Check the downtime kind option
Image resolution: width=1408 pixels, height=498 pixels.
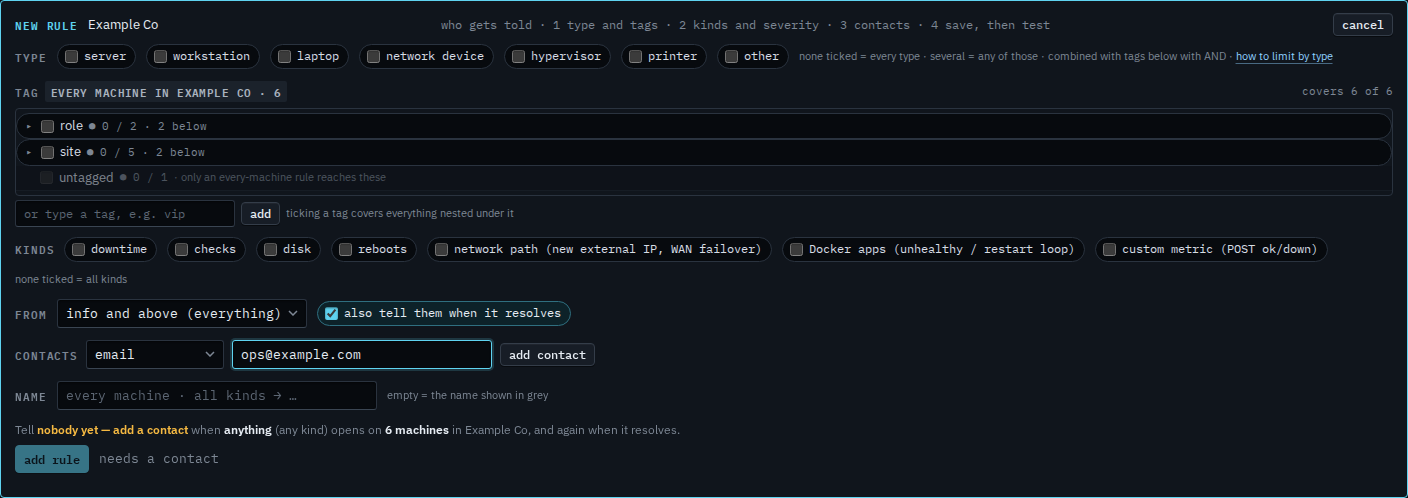(78, 249)
